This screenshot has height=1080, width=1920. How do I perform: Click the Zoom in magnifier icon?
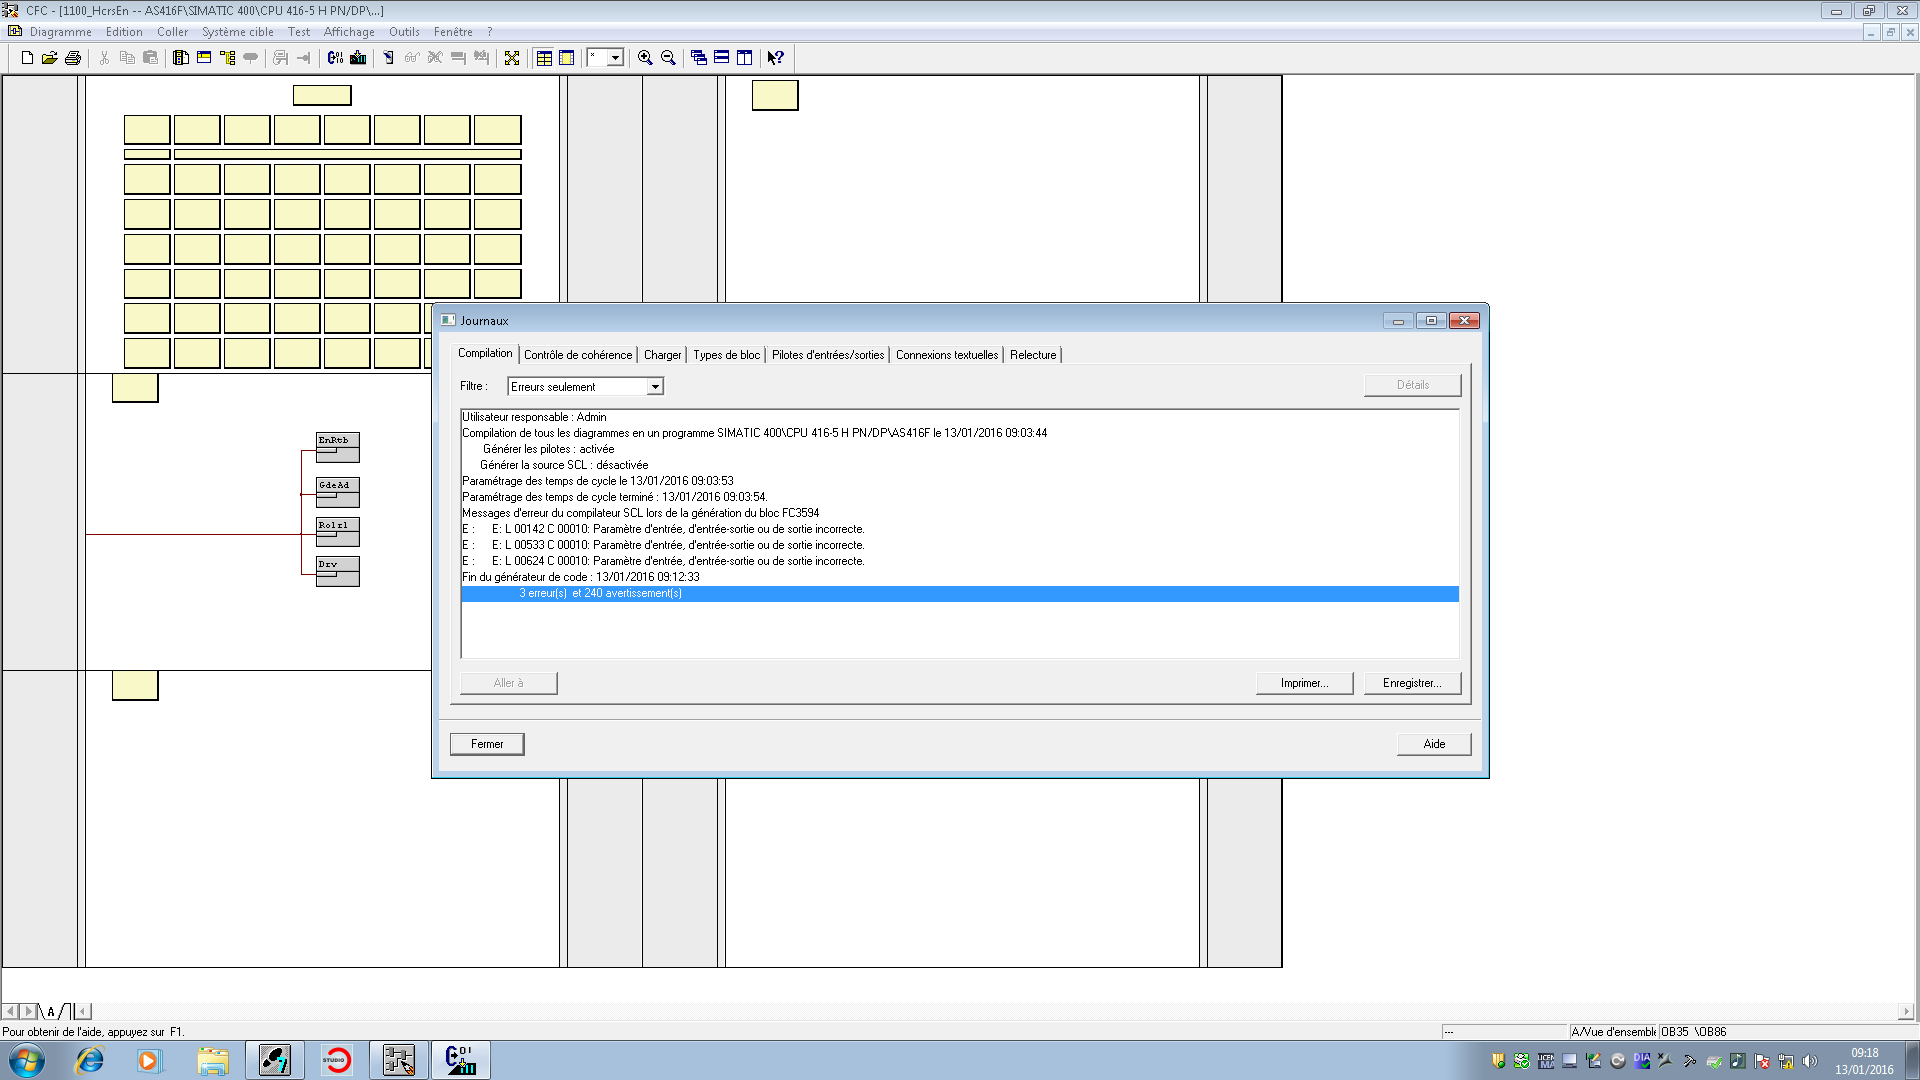pos(645,58)
